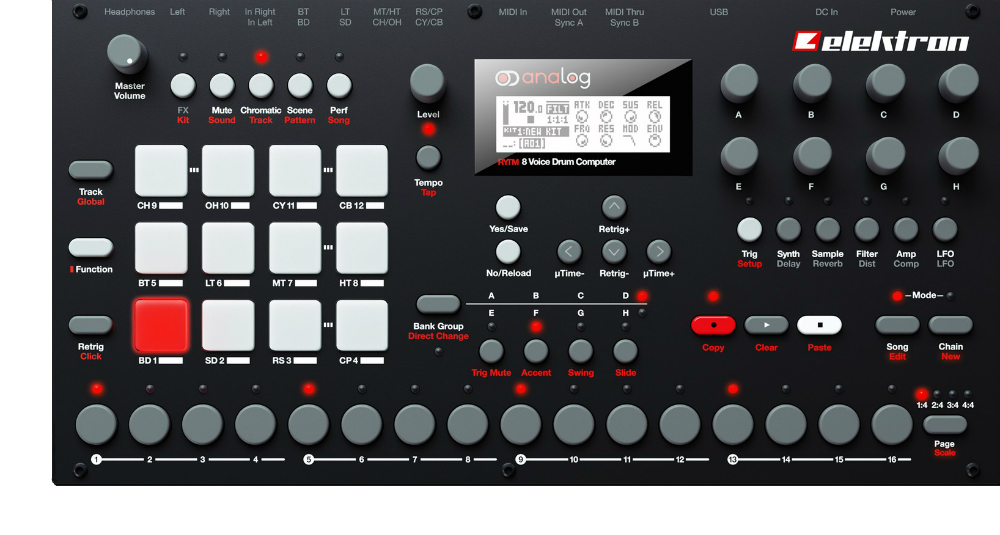Click data knob G

885,156
